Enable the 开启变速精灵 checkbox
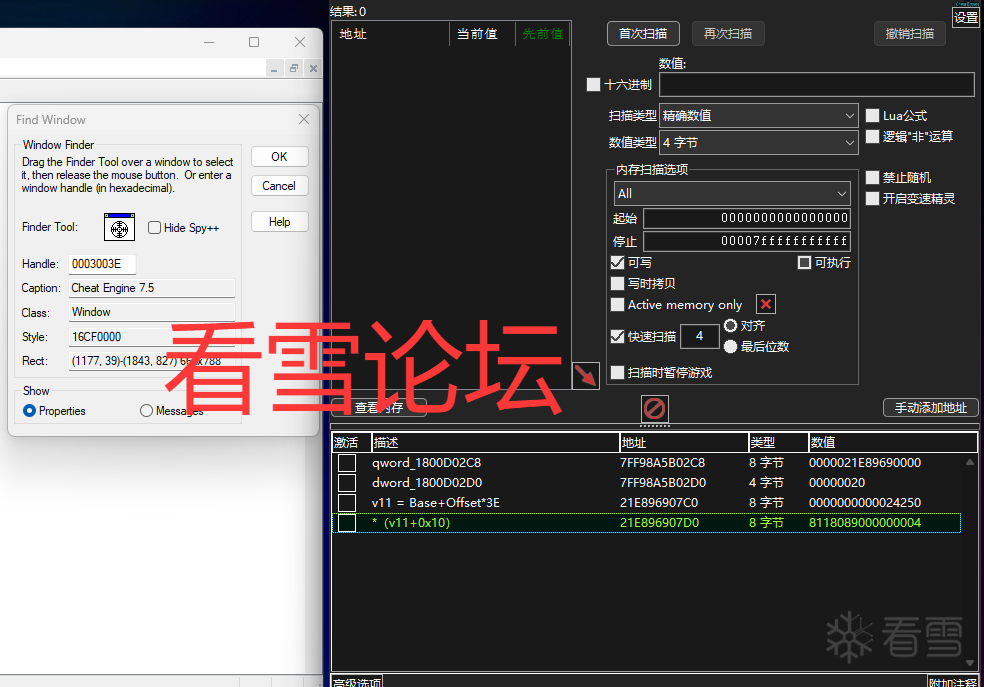Image resolution: width=984 pixels, height=687 pixels. (872, 198)
